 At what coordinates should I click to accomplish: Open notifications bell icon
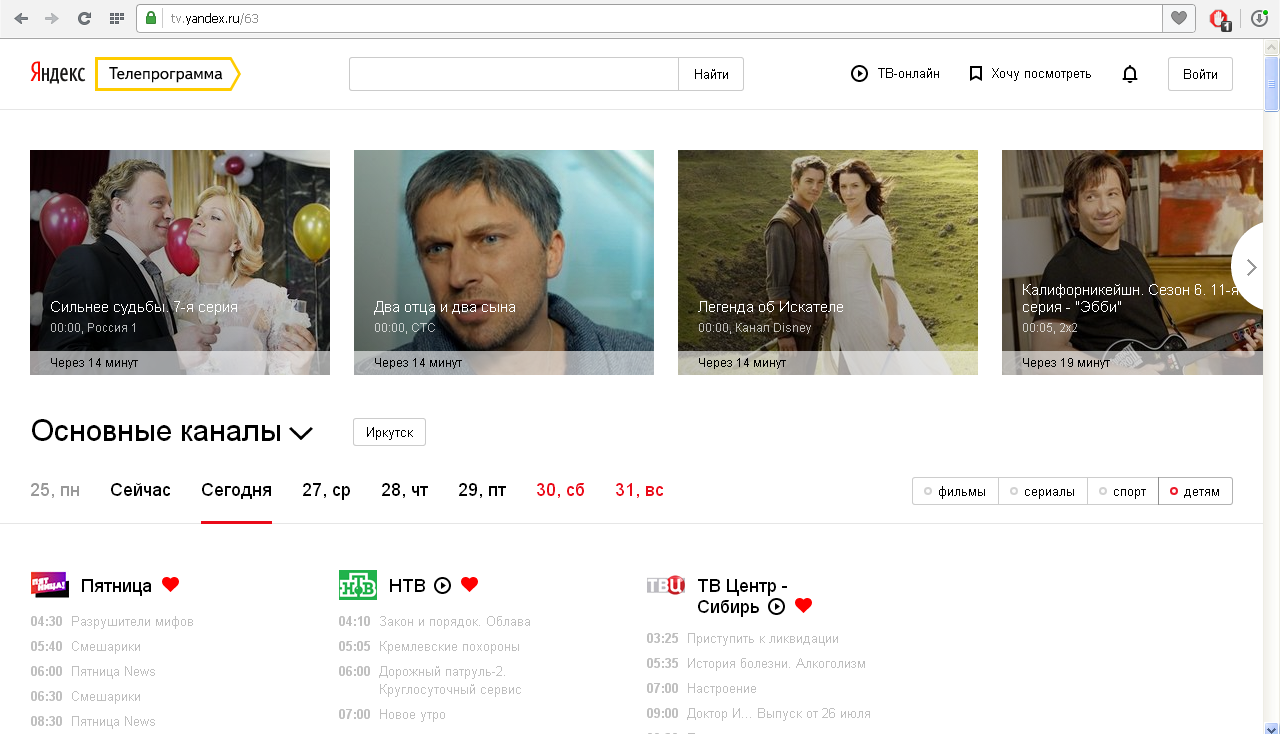click(1130, 74)
